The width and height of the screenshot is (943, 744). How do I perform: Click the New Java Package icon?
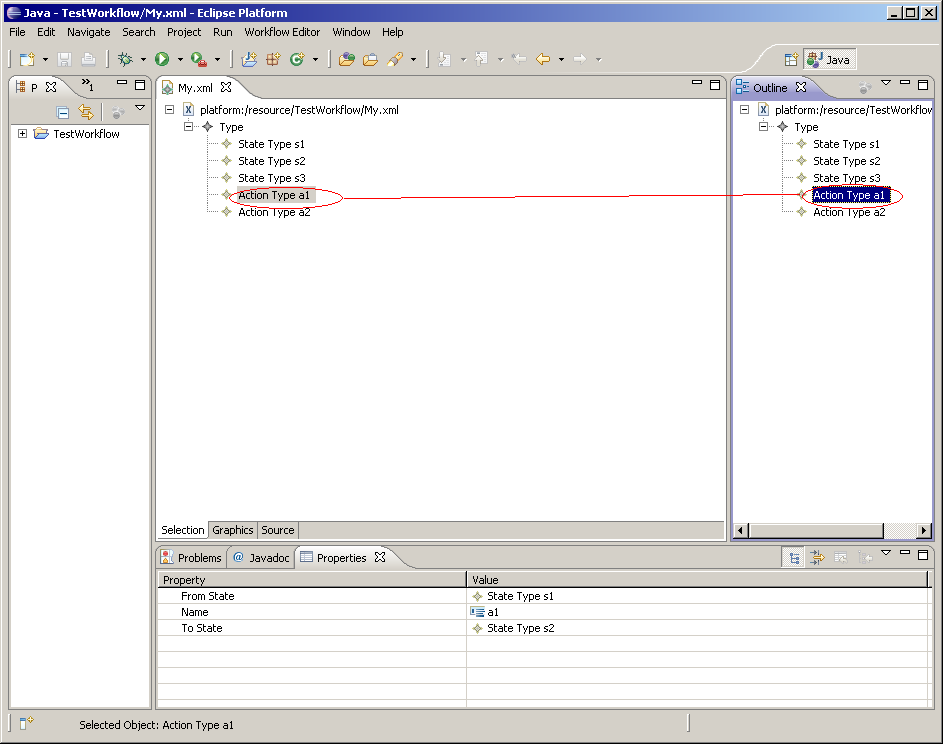(x=273, y=60)
